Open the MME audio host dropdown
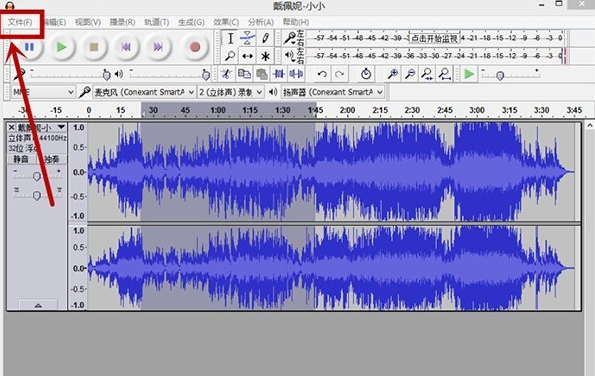This screenshot has width=595, height=376. tap(43, 92)
